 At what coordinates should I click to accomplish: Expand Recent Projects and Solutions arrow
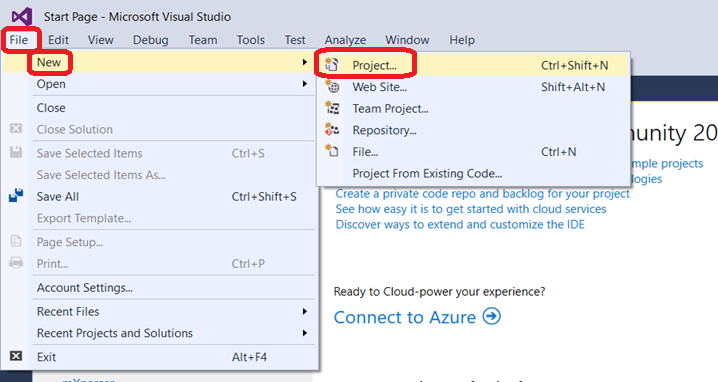click(x=305, y=333)
